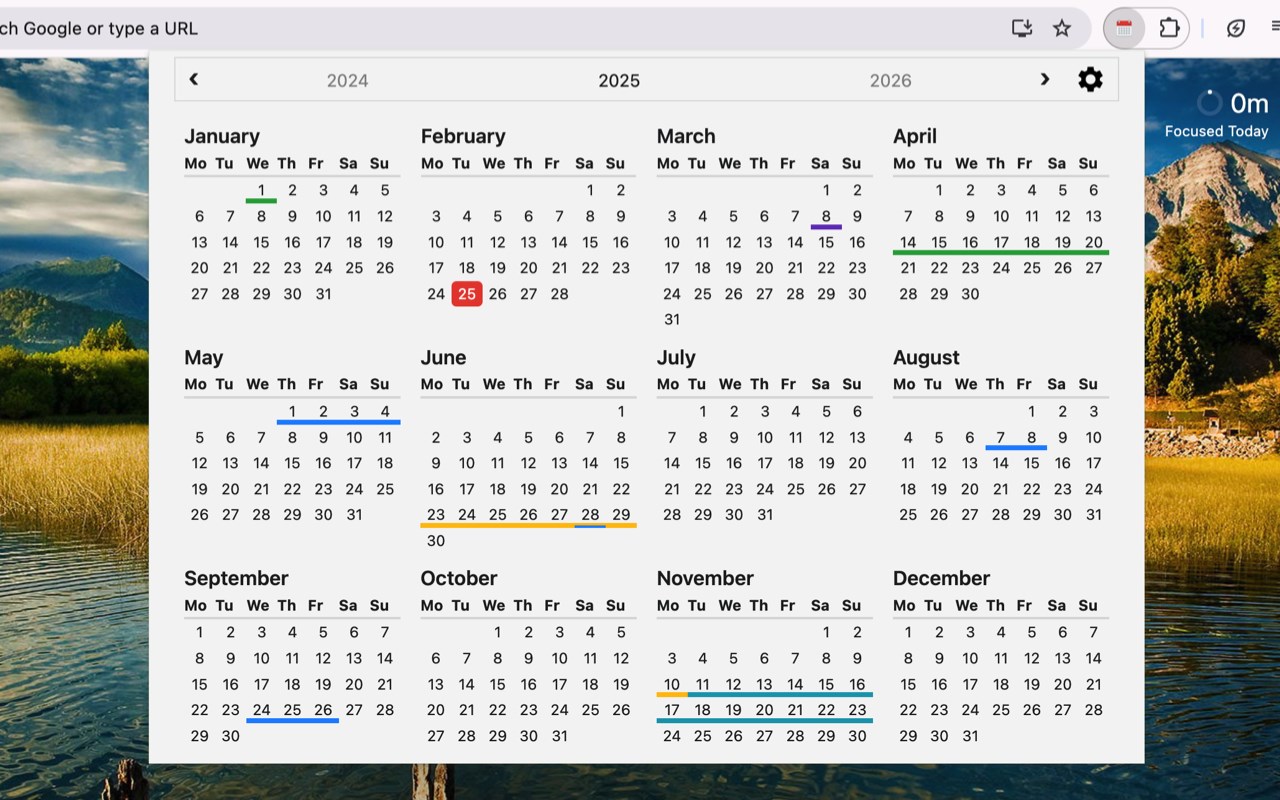The image size is (1280, 800).
Task: Click the April month heading
Action: click(x=915, y=136)
